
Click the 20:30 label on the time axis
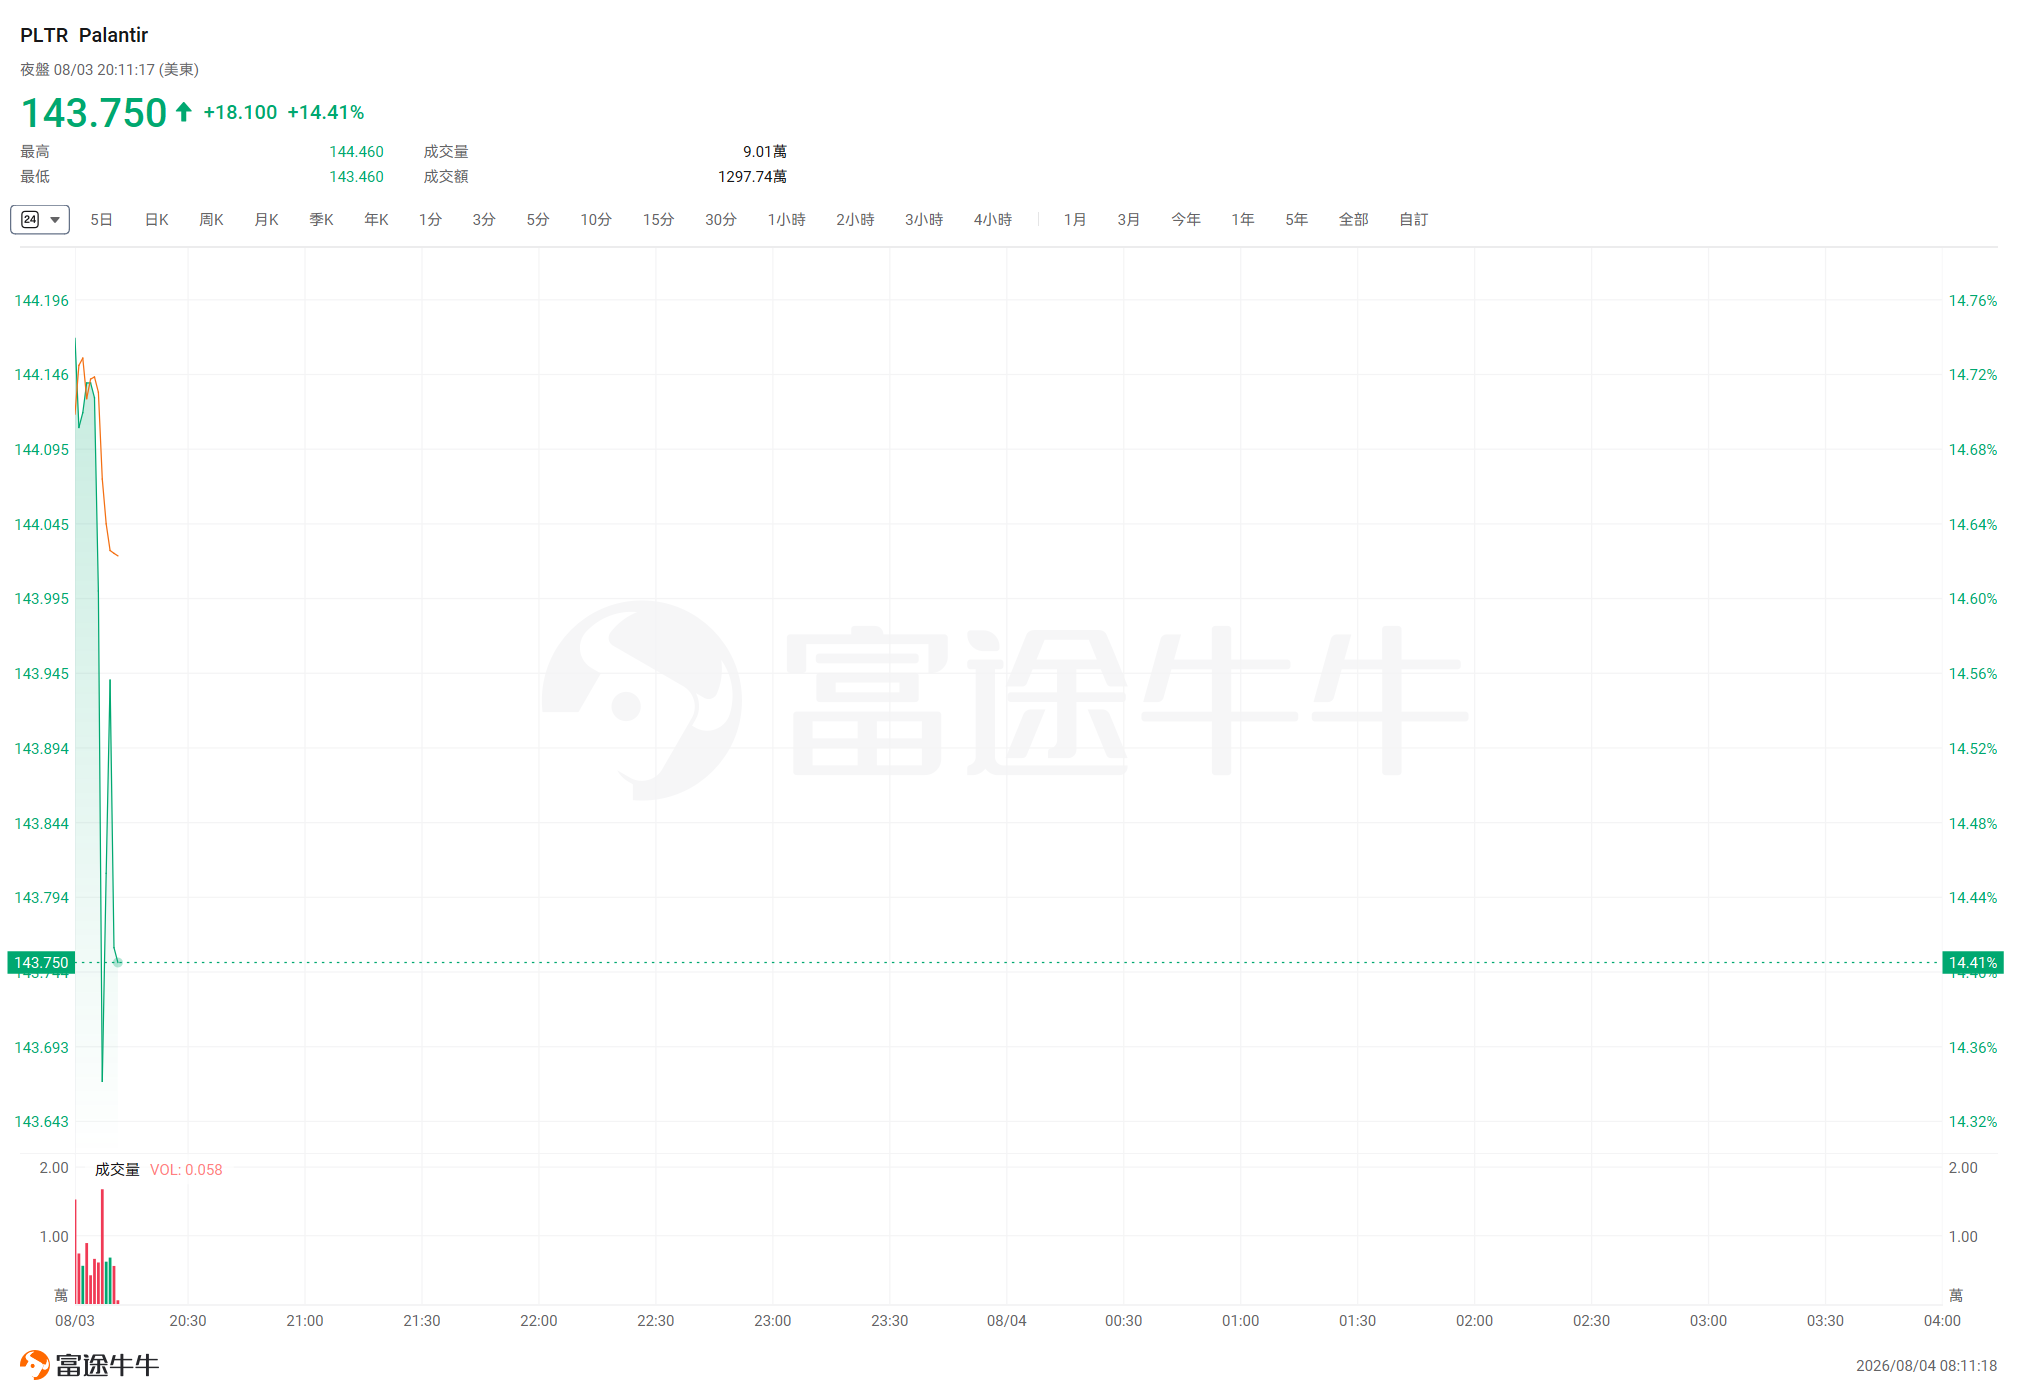(188, 1321)
